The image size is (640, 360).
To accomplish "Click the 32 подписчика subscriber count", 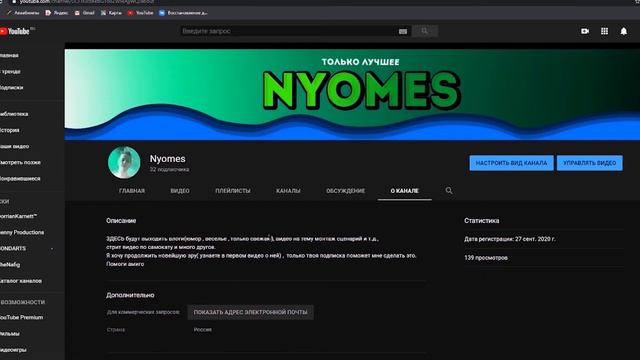I will coord(169,169).
